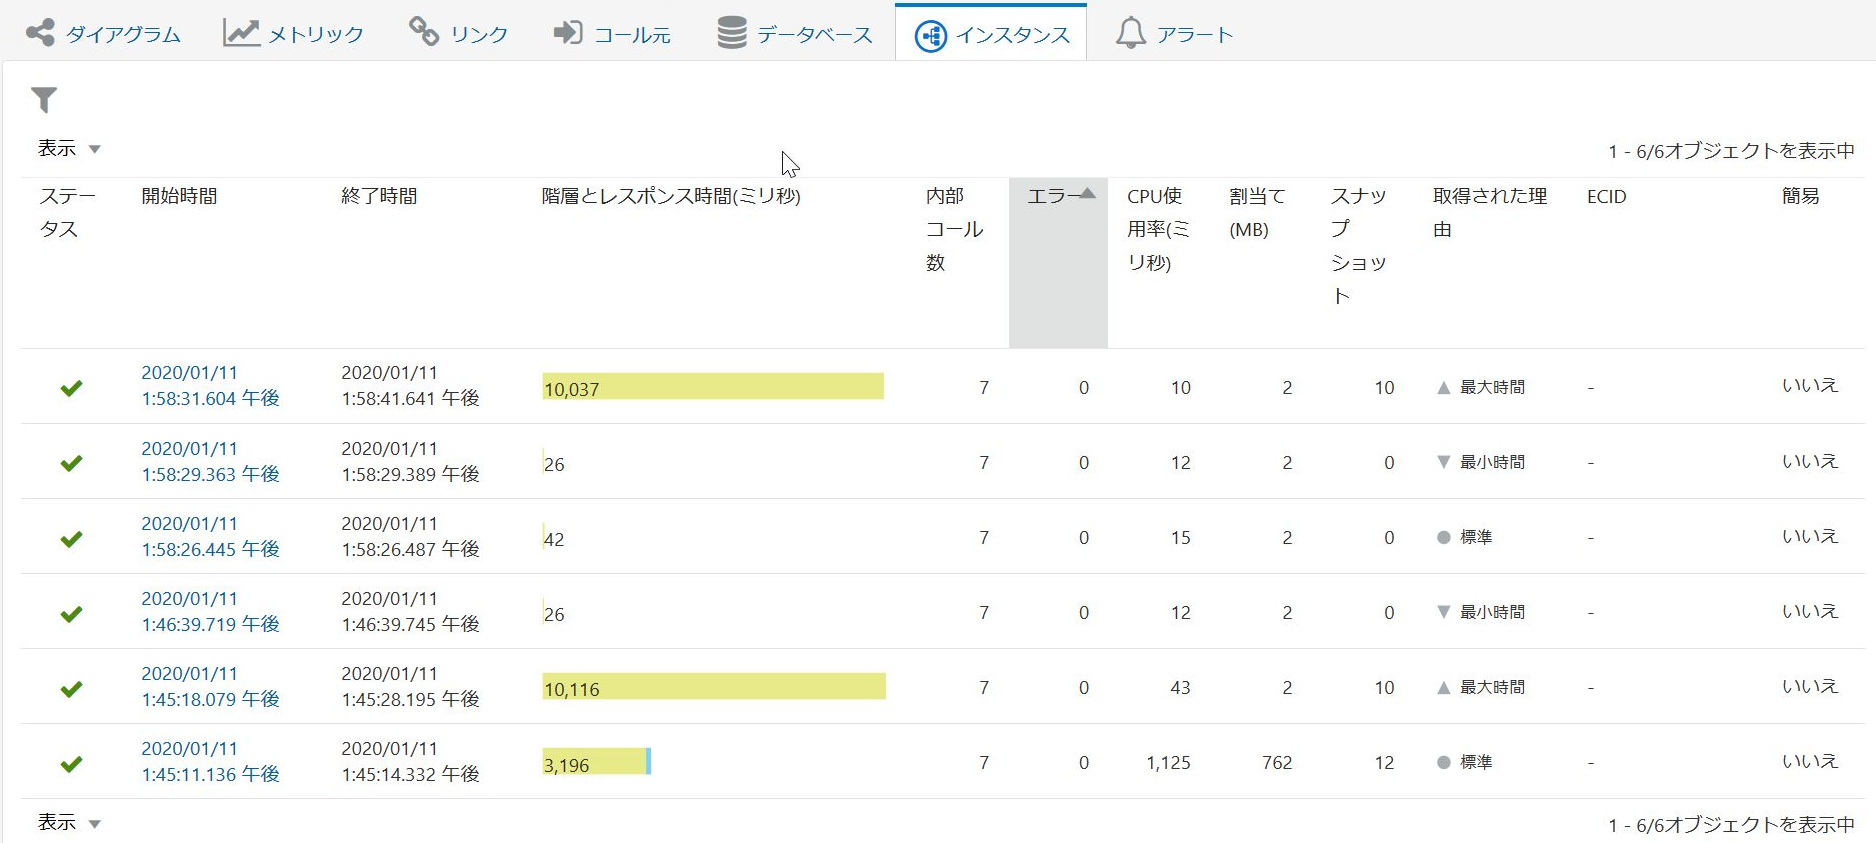1876x843 pixels.
Task: Click 最大時間 triangle icon in 1:45:18 row
Action: tap(1443, 687)
